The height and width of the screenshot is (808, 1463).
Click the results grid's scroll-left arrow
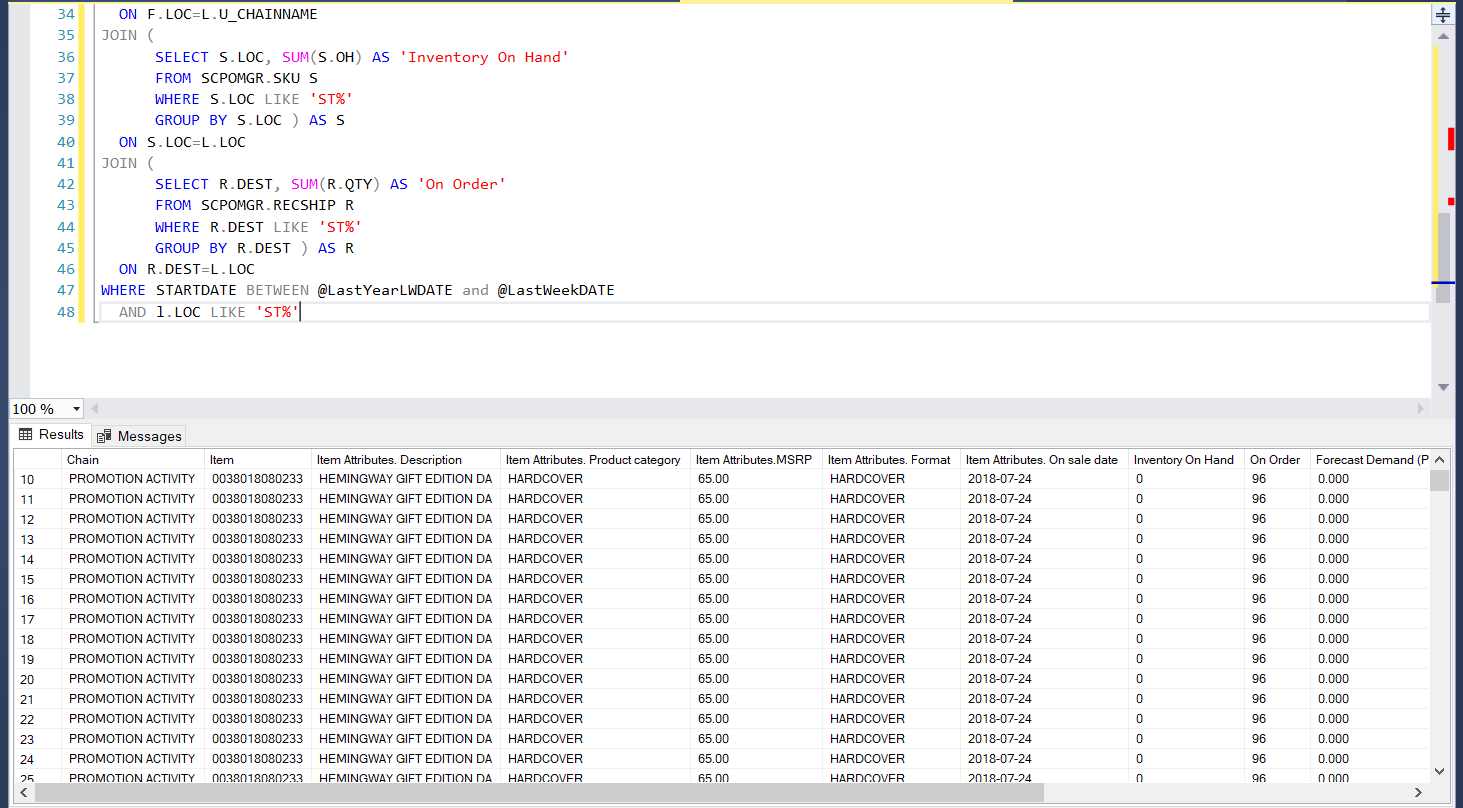coord(24,792)
